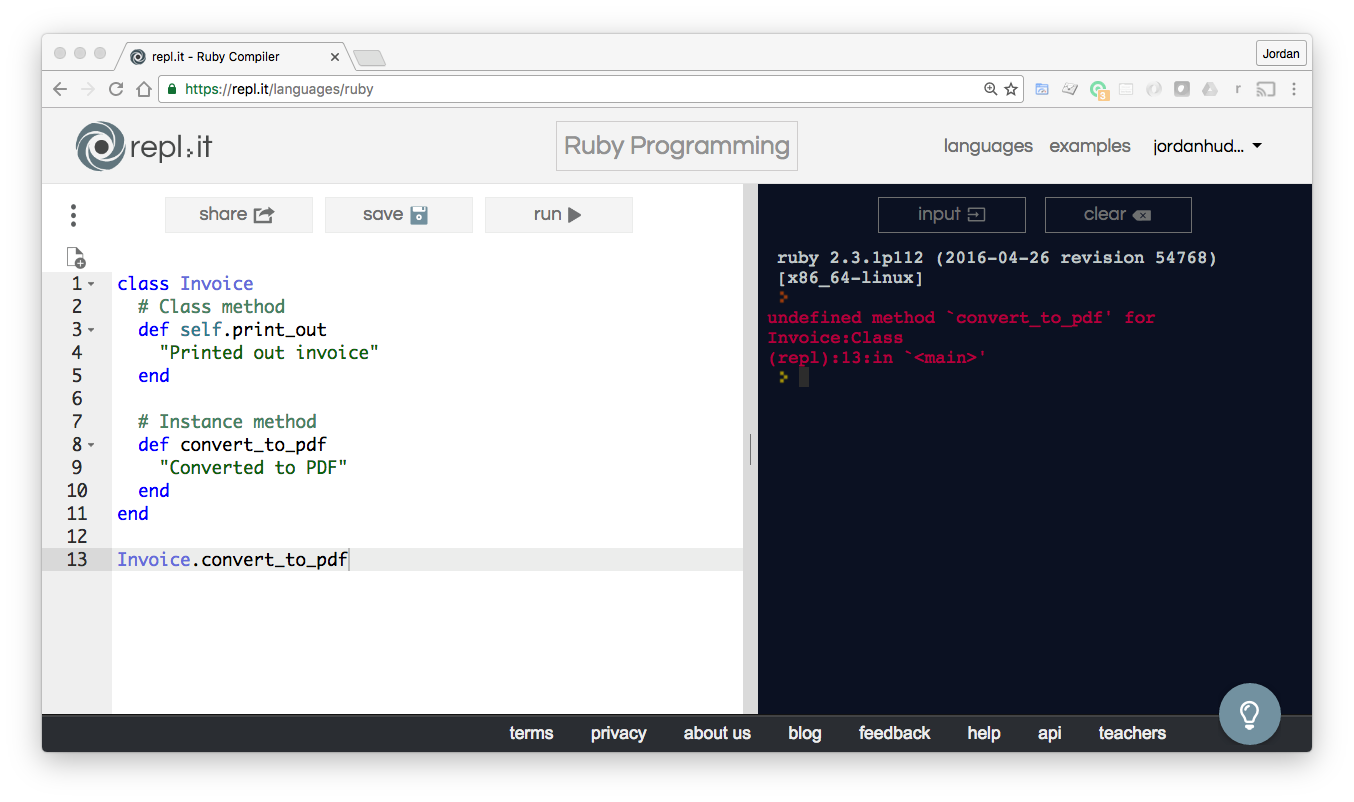Image resolution: width=1354 pixels, height=802 pixels.
Task: Click the Jordan profile button
Action: [1280, 52]
